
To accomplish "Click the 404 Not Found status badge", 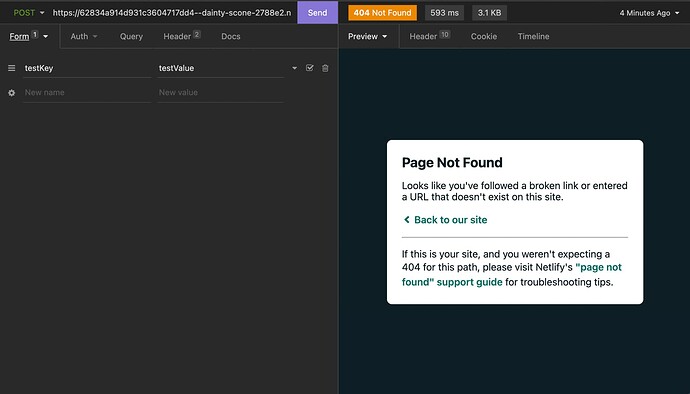I will point(382,13).
